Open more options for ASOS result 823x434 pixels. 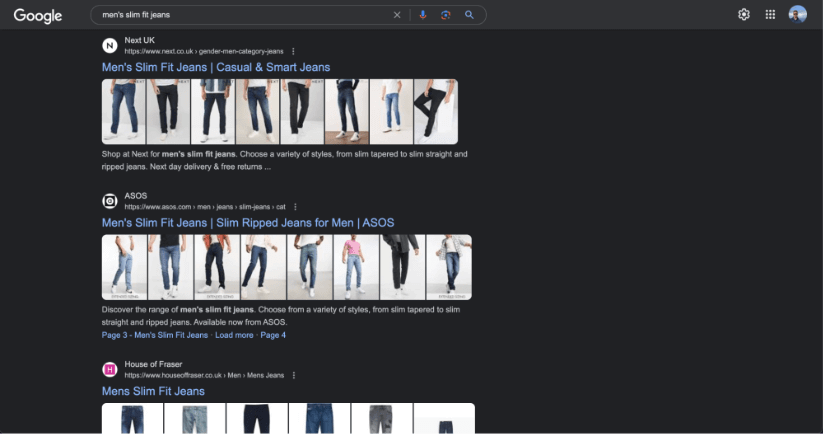point(295,207)
